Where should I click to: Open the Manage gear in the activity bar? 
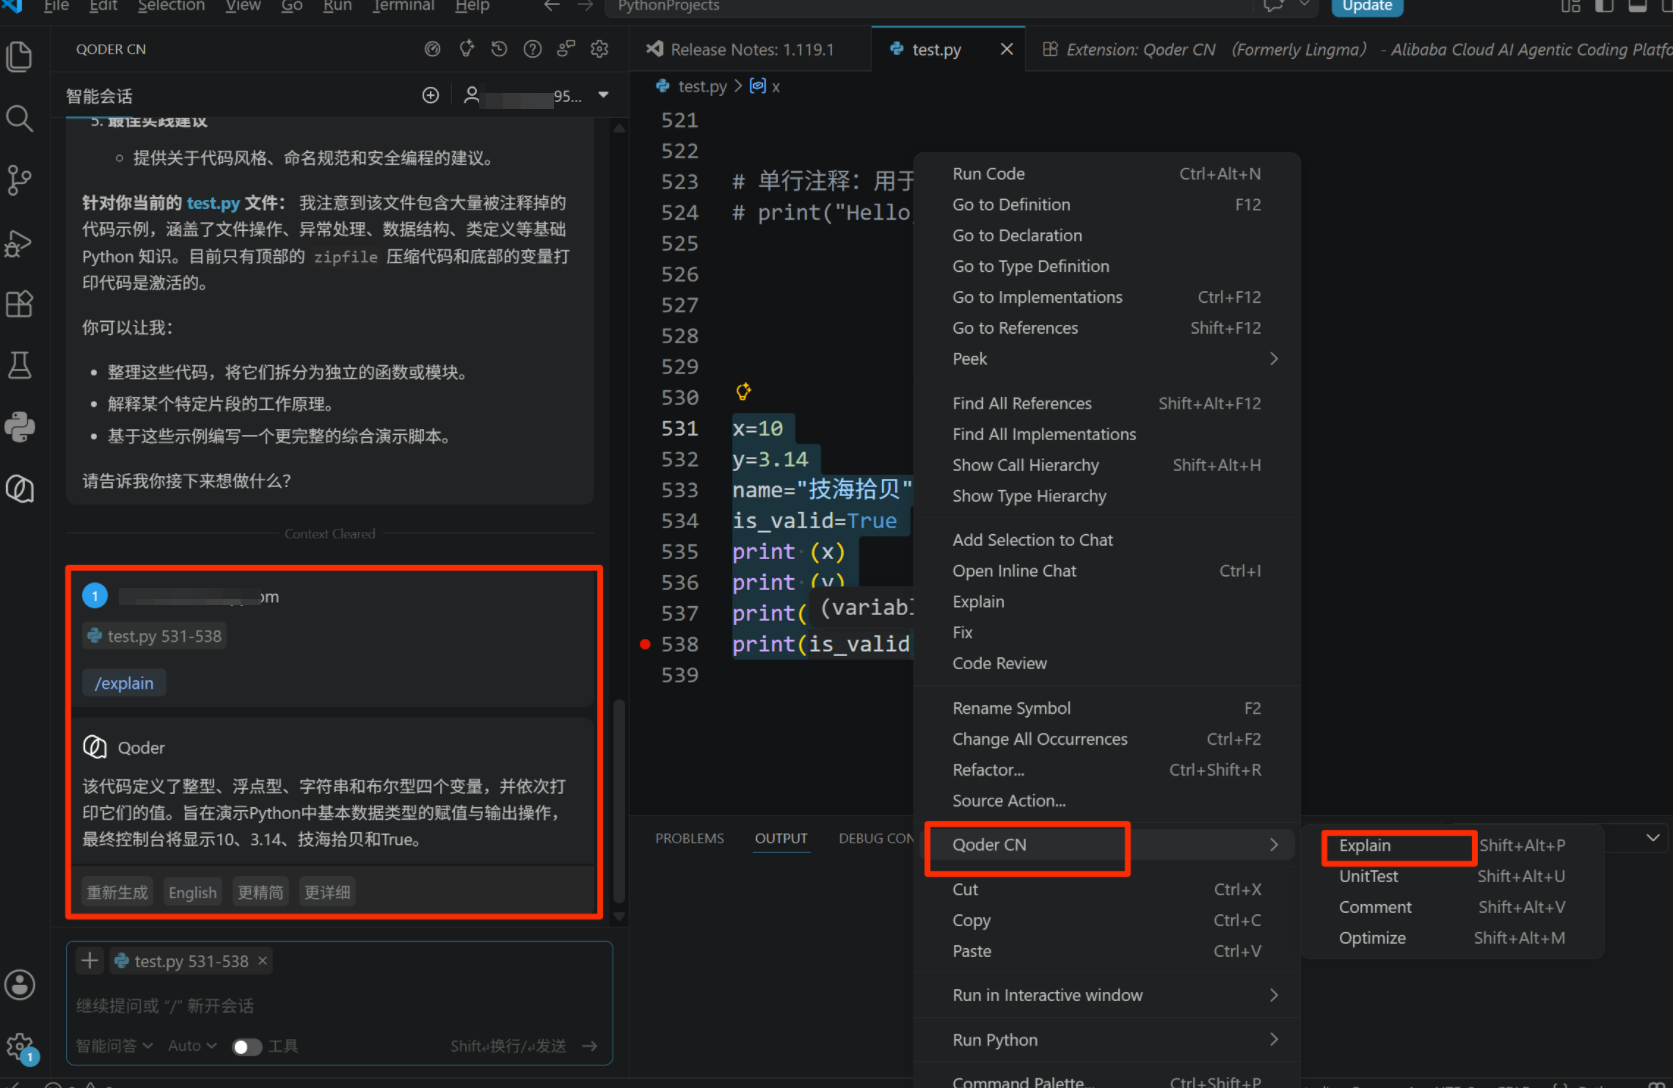coord(20,1047)
